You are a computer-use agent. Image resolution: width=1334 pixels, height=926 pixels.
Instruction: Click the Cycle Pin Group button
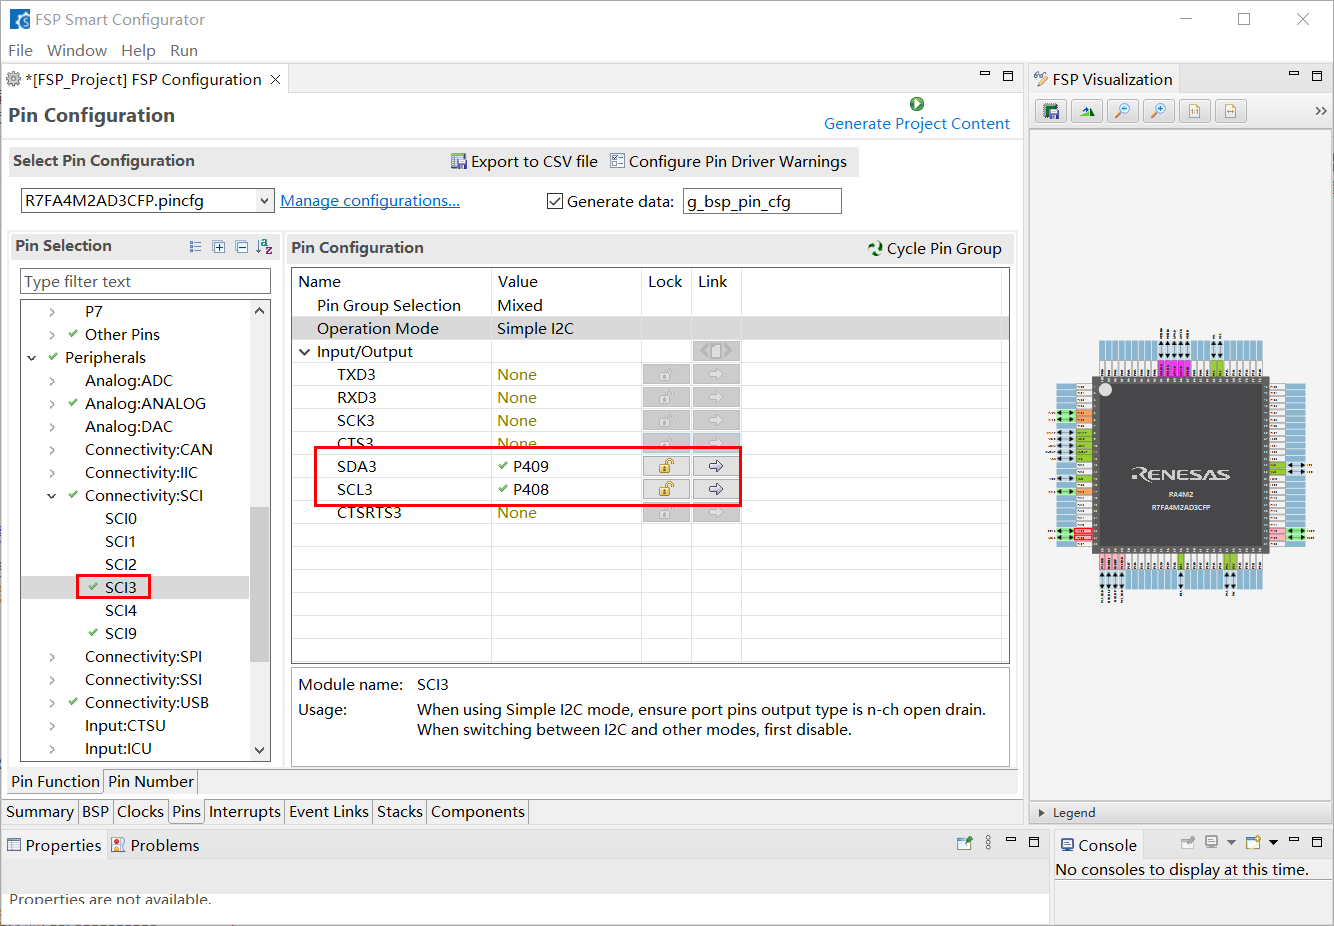tap(935, 248)
